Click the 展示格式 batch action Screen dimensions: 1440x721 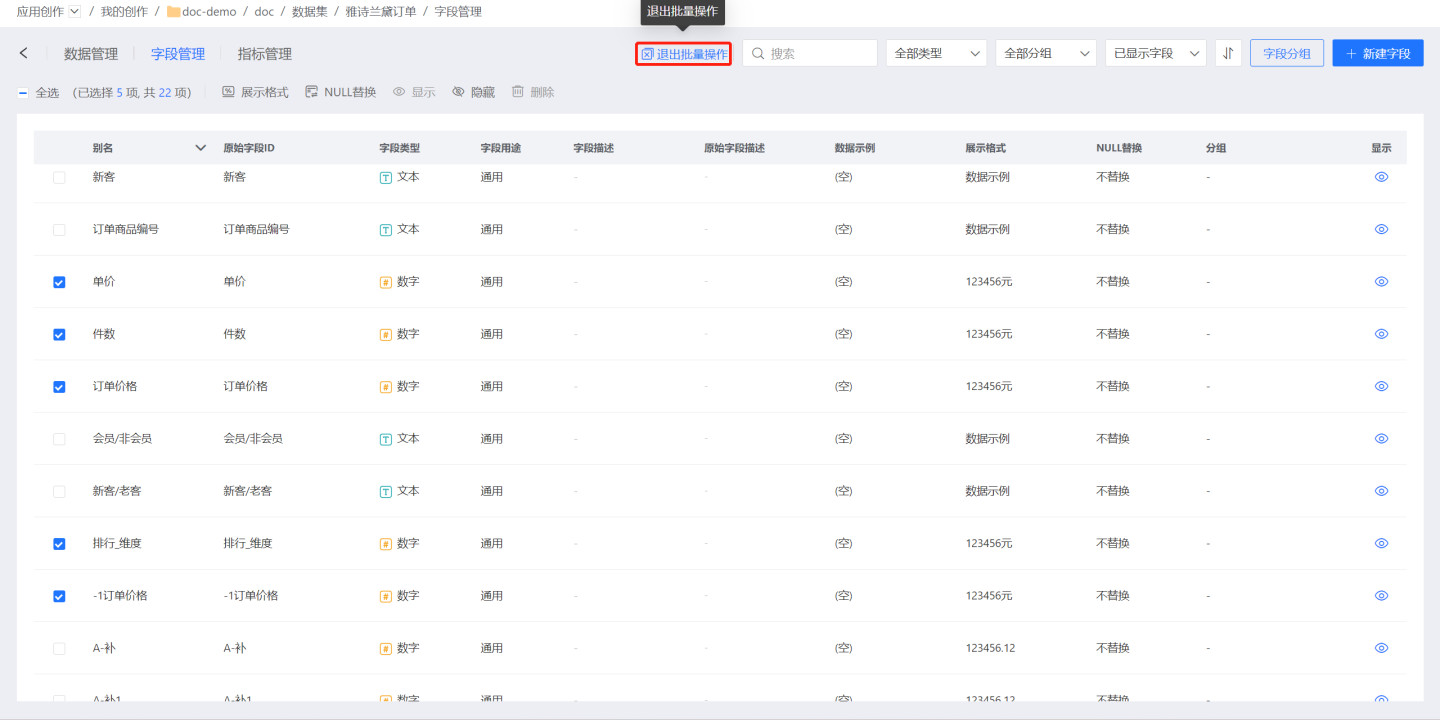pyautogui.click(x=255, y=92)
